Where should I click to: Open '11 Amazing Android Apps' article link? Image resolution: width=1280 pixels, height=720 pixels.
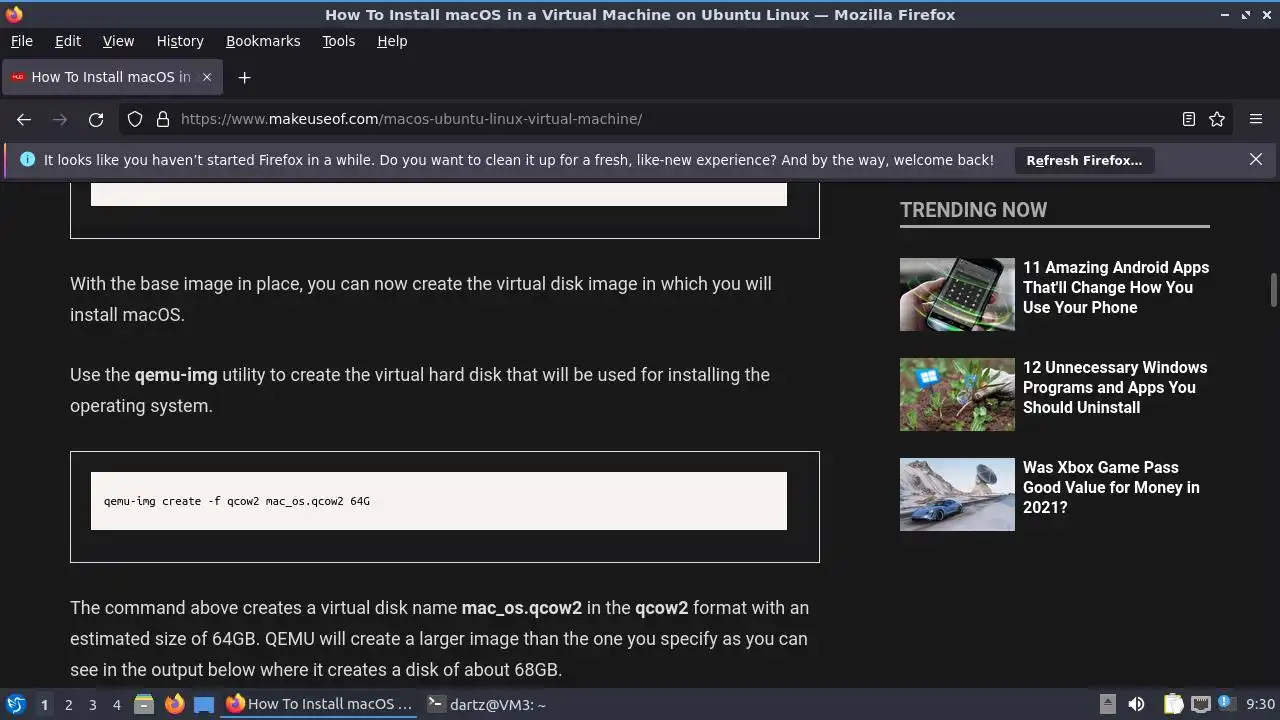1116,287
